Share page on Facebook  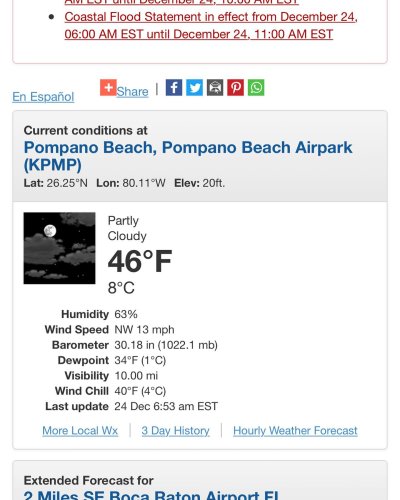[174, 87]
